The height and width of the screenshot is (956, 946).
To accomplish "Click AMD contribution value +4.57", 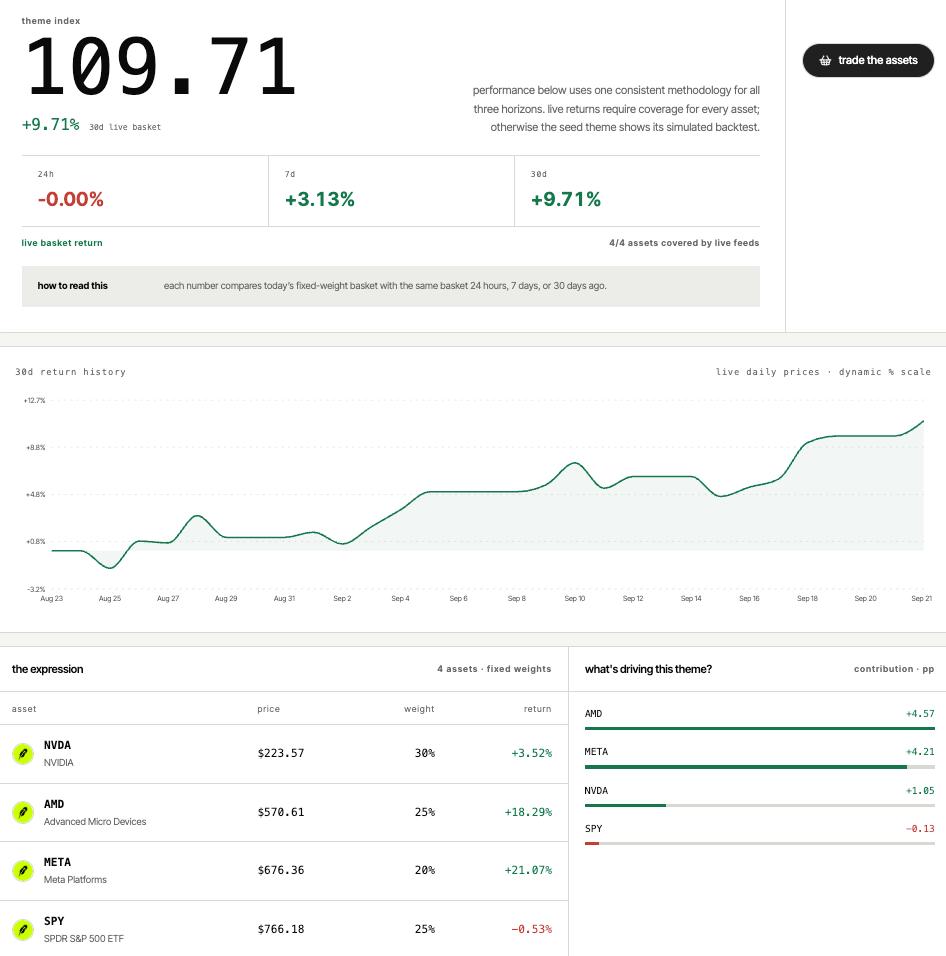I will coord(920,713).
